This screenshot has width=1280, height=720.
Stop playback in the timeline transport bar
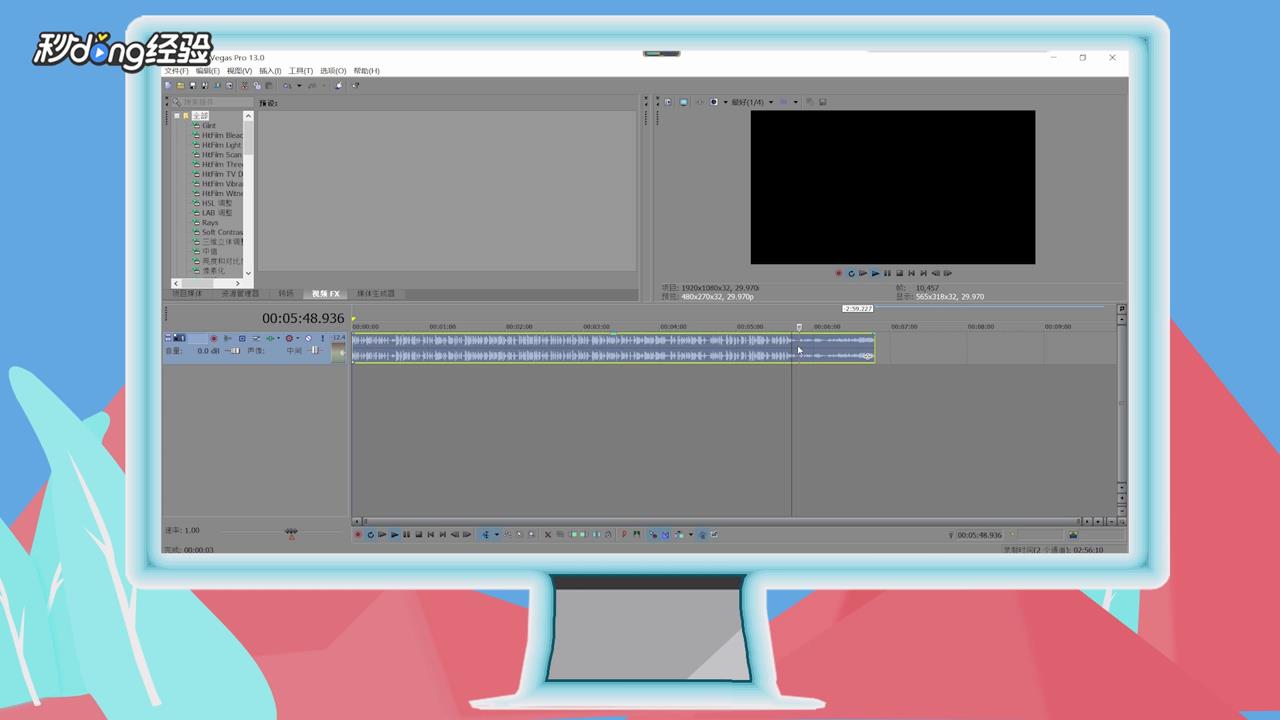click(418, 534)
